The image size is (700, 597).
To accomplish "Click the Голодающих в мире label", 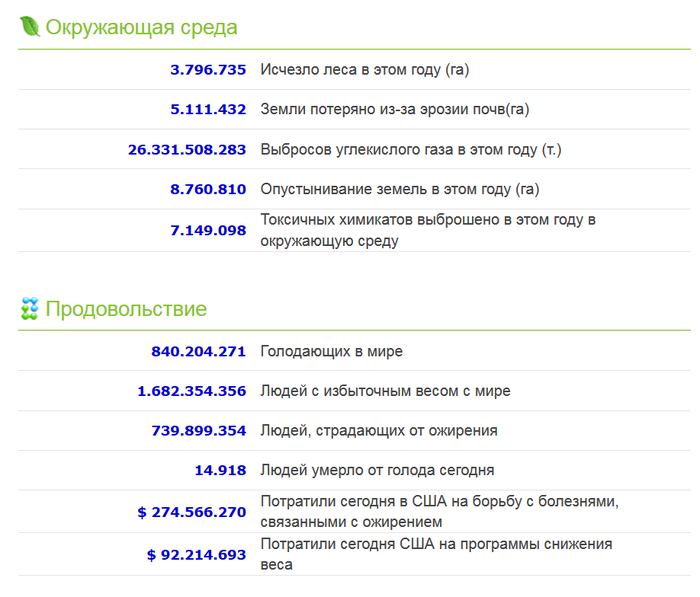I will click(331, 351).
